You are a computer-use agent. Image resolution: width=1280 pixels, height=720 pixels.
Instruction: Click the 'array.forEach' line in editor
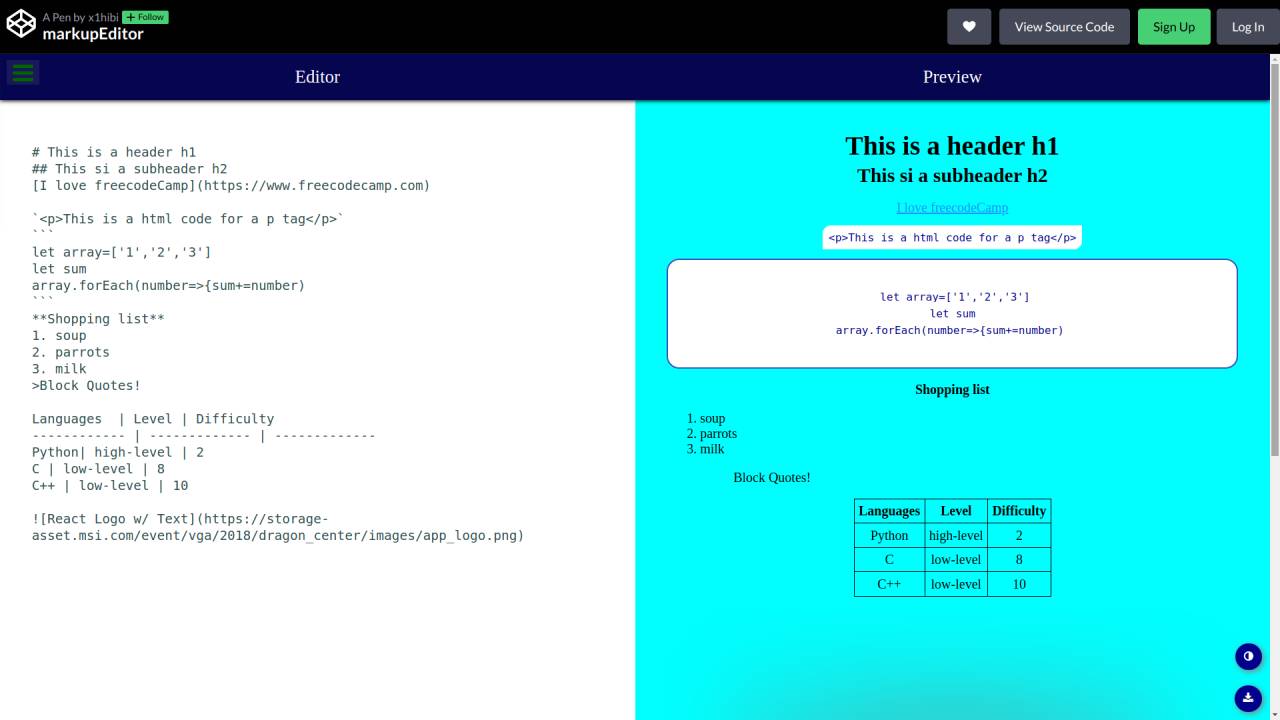(x=168, y=286)
